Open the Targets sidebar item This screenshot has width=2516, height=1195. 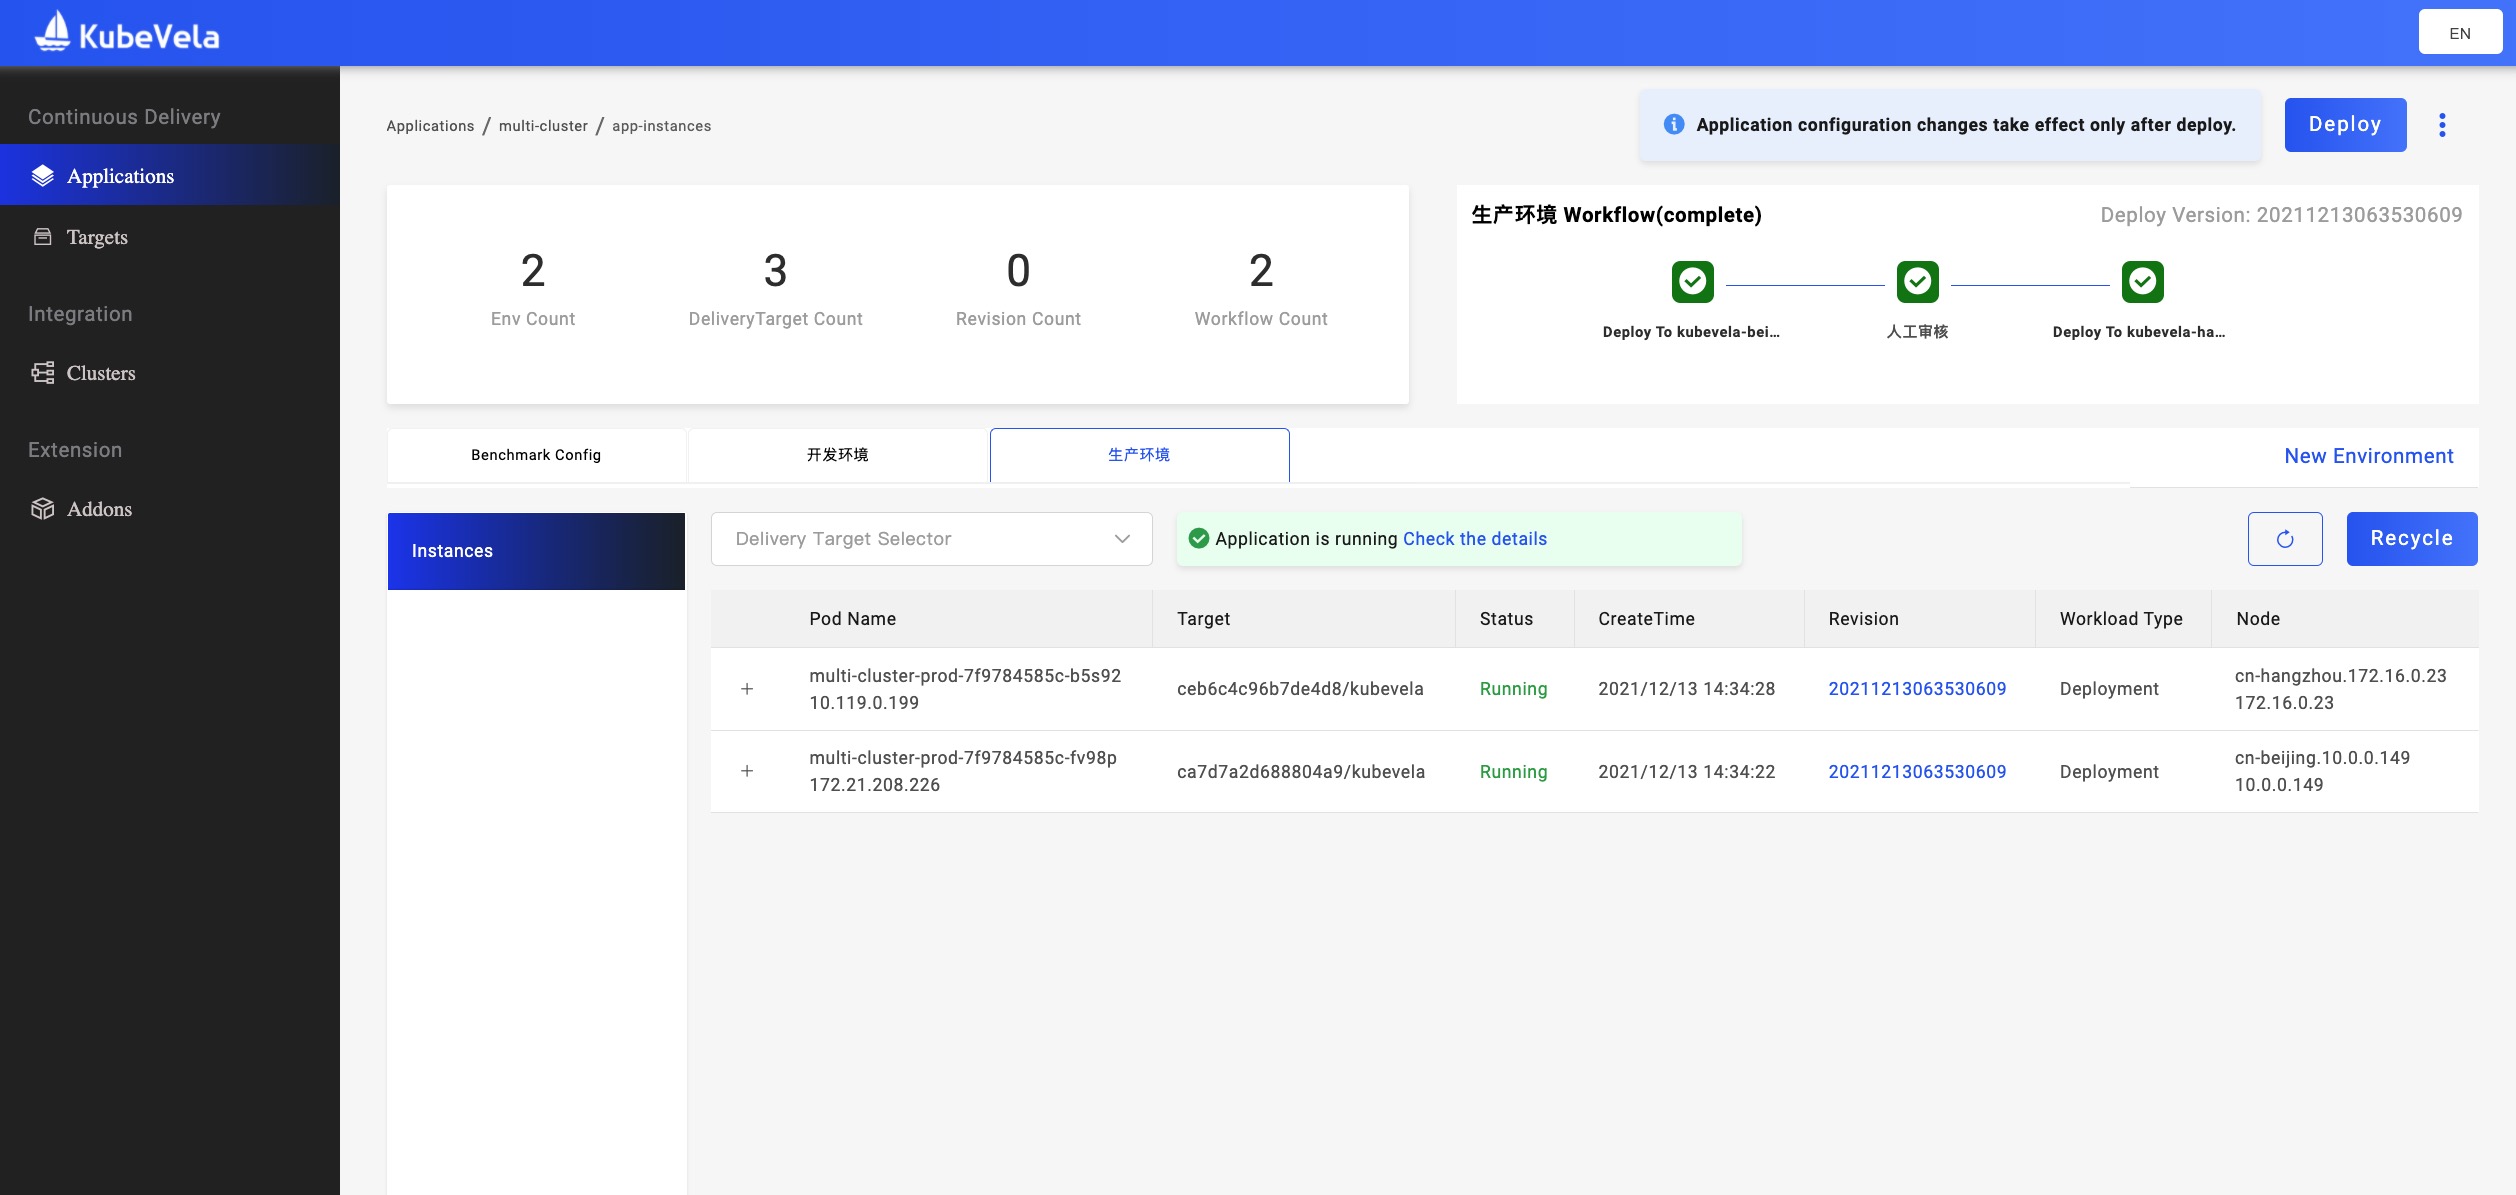pyautogui.click(x=96, y=237)
